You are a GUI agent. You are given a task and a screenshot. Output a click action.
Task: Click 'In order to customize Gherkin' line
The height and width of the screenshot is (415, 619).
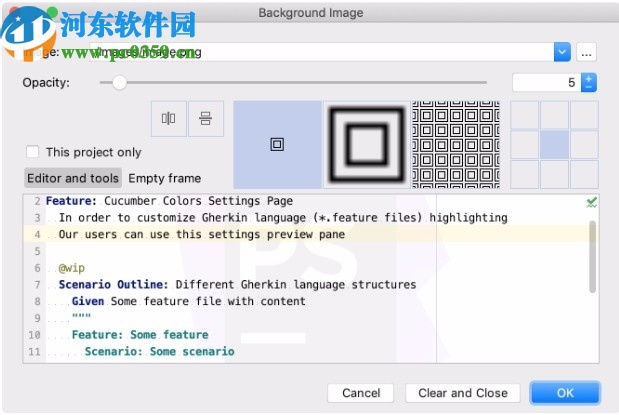click(283, 218)
